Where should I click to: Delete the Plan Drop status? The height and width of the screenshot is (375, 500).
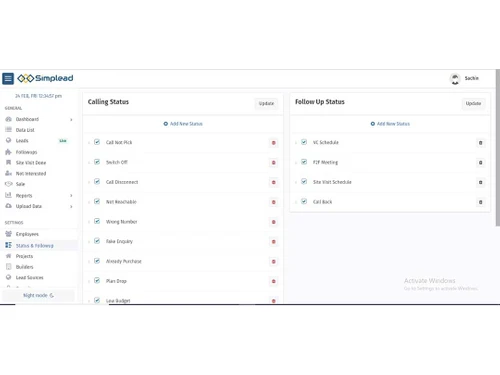(274, 281)
